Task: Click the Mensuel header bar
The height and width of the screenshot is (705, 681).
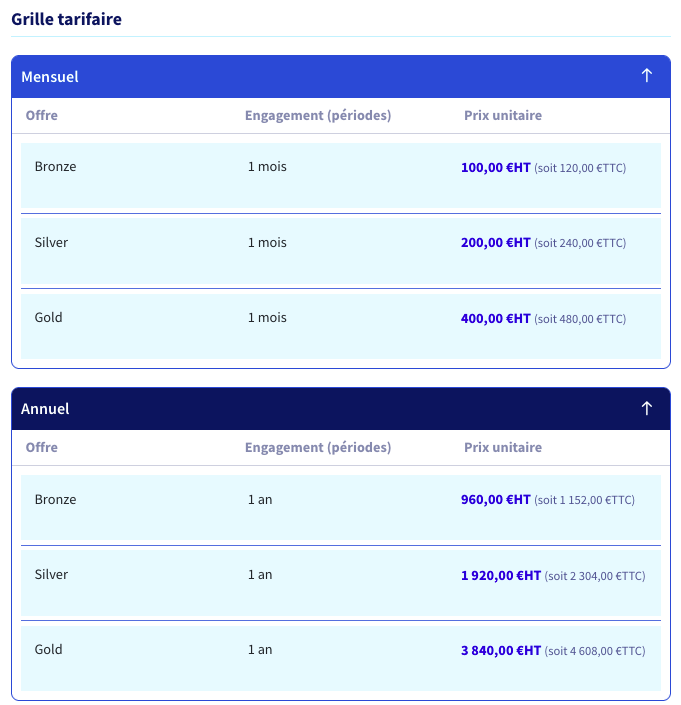Action: pyautogui.click(x=341, y=76)
